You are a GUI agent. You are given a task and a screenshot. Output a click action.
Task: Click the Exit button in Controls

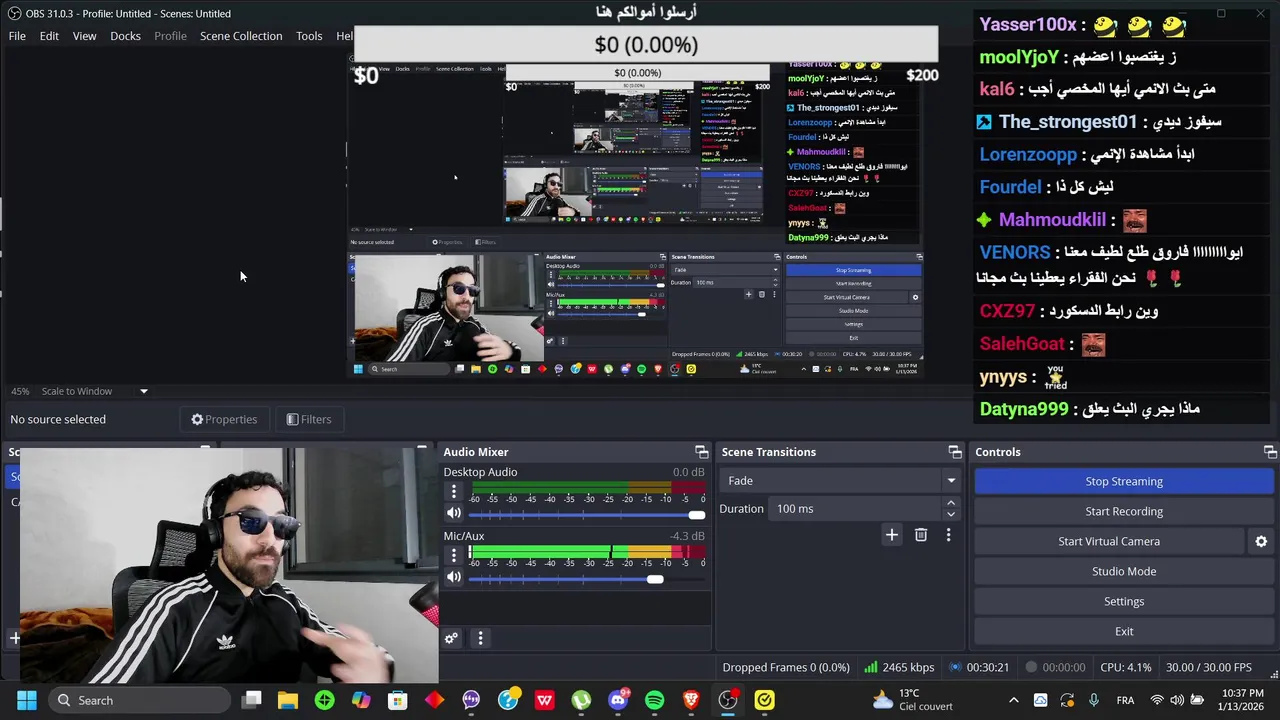click(1124, 631)
